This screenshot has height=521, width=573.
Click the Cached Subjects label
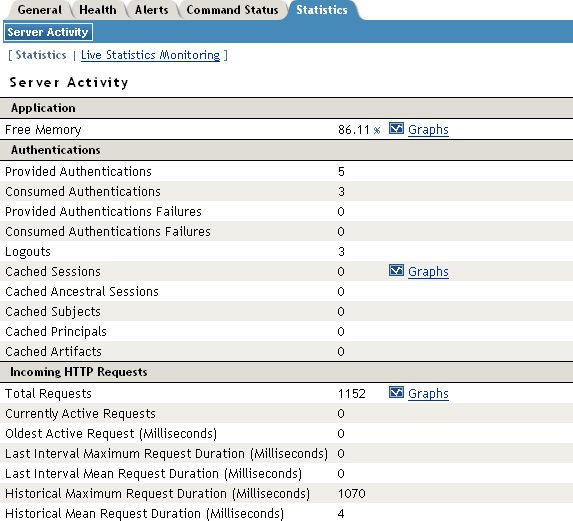(53, 312)
